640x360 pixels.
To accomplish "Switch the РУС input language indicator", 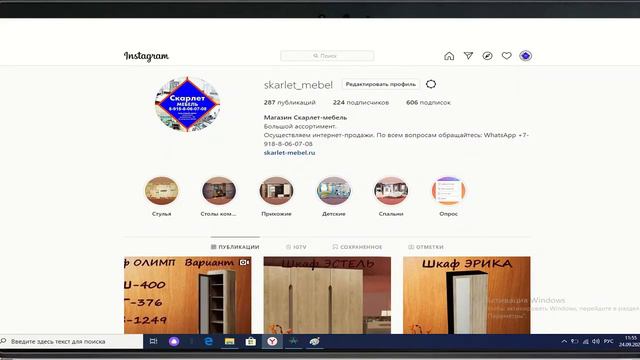I will click(609, 341).
